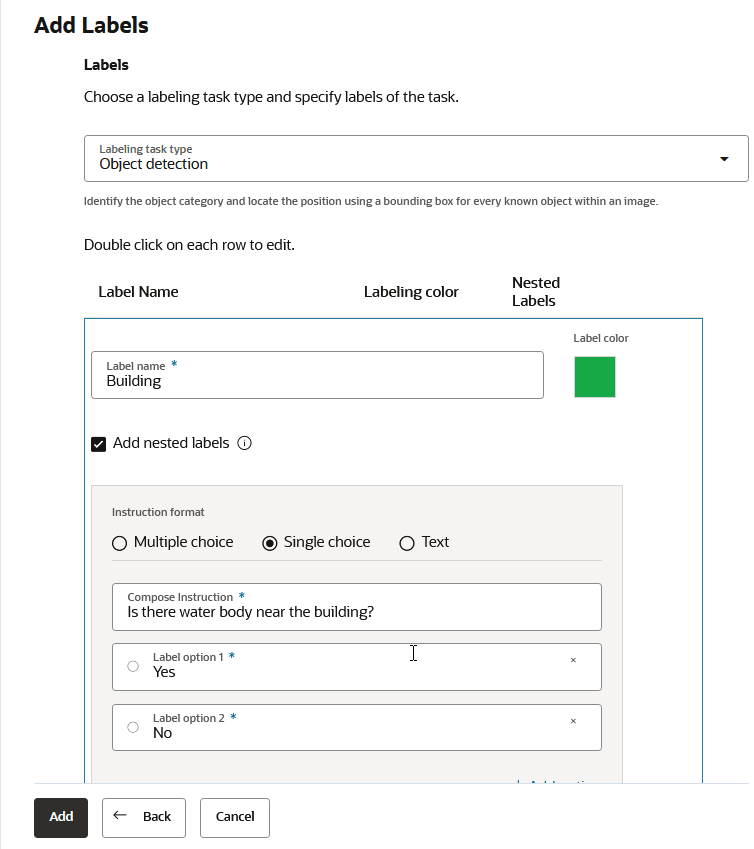Select the Text instruction format
Screen dimensions: 754x849
tap(406, 543)
